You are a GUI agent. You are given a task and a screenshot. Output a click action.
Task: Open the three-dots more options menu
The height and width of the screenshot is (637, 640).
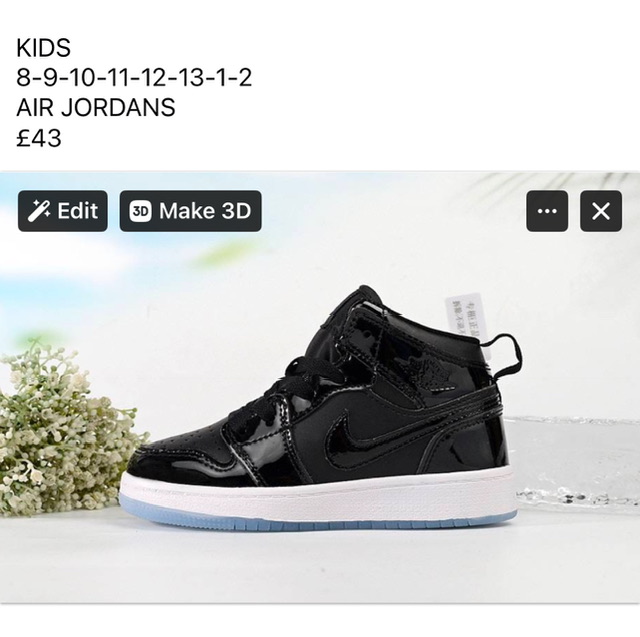click(x=547, y=211)
